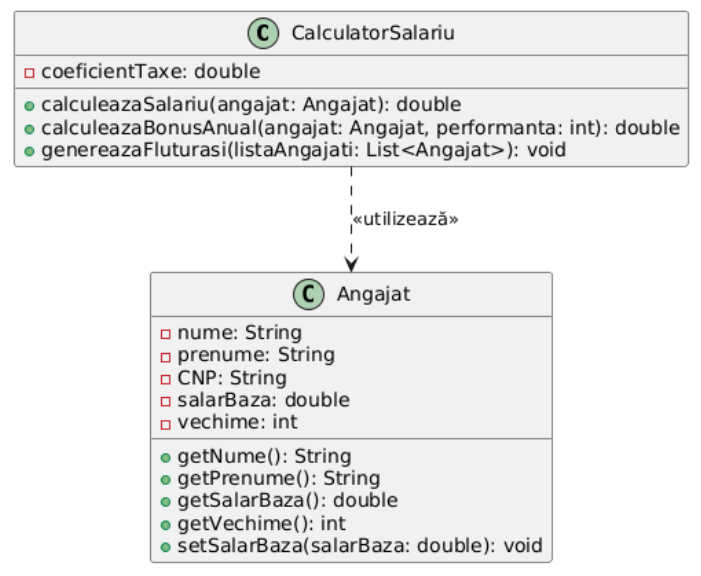This screenshot has width=701, height=576.
Task: Select the CalculatorSalariu class title
Action: (373, 33)
